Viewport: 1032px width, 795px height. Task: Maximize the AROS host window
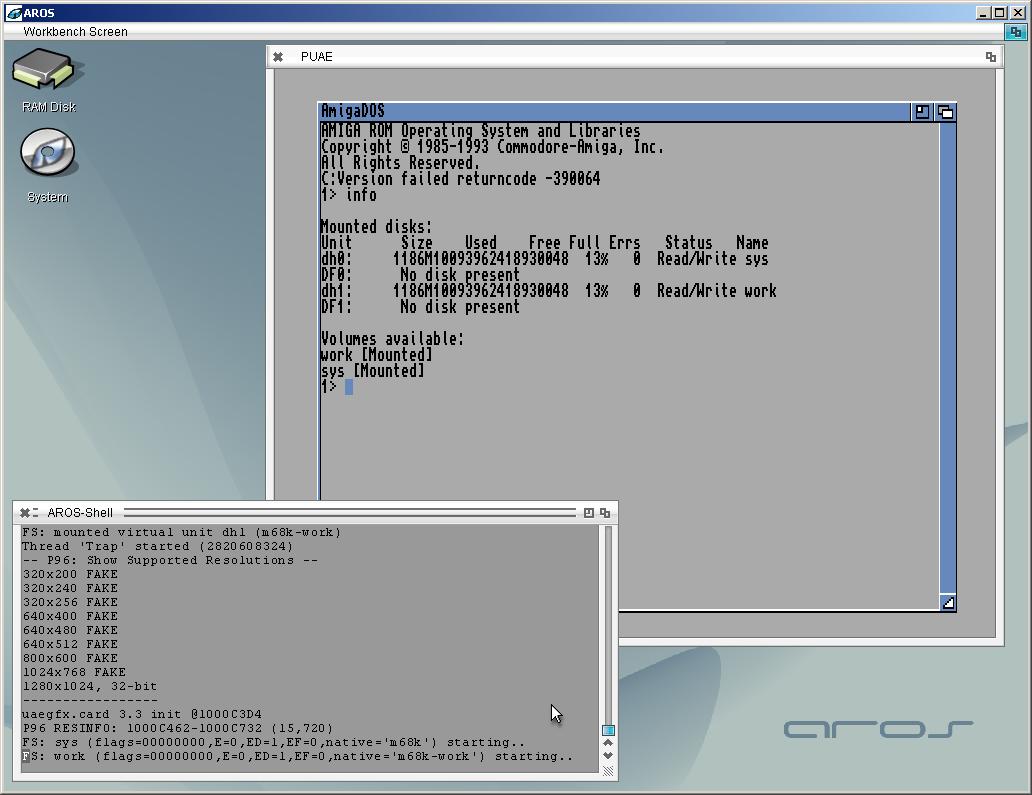[1000, 13]
